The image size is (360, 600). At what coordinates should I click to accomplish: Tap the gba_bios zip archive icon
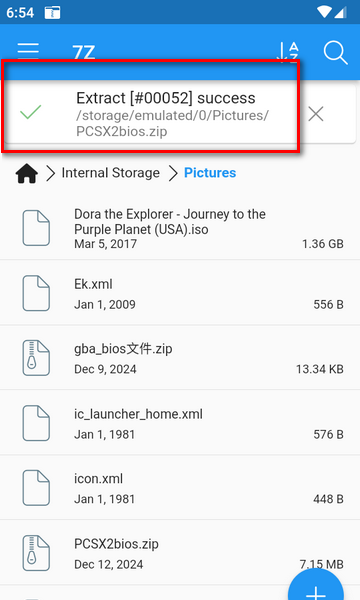tap(36, 358)
